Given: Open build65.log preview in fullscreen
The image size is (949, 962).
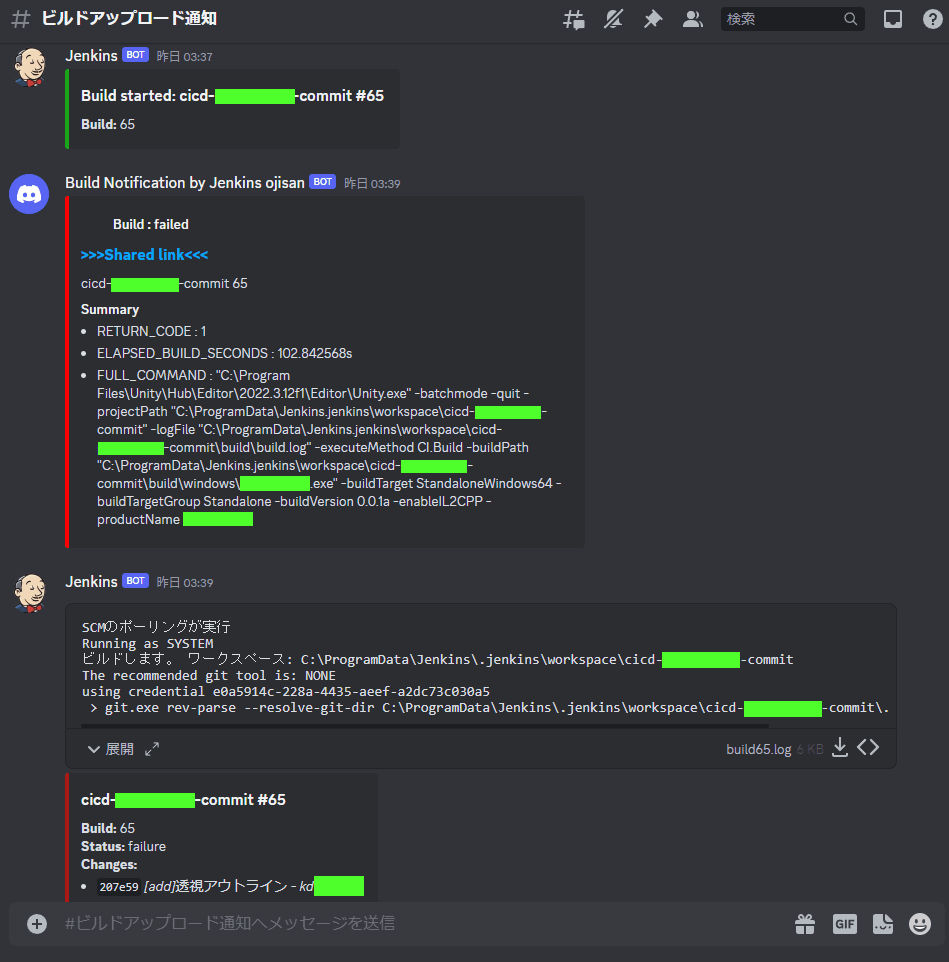Looking at the screenshot, I should [152, 749].
